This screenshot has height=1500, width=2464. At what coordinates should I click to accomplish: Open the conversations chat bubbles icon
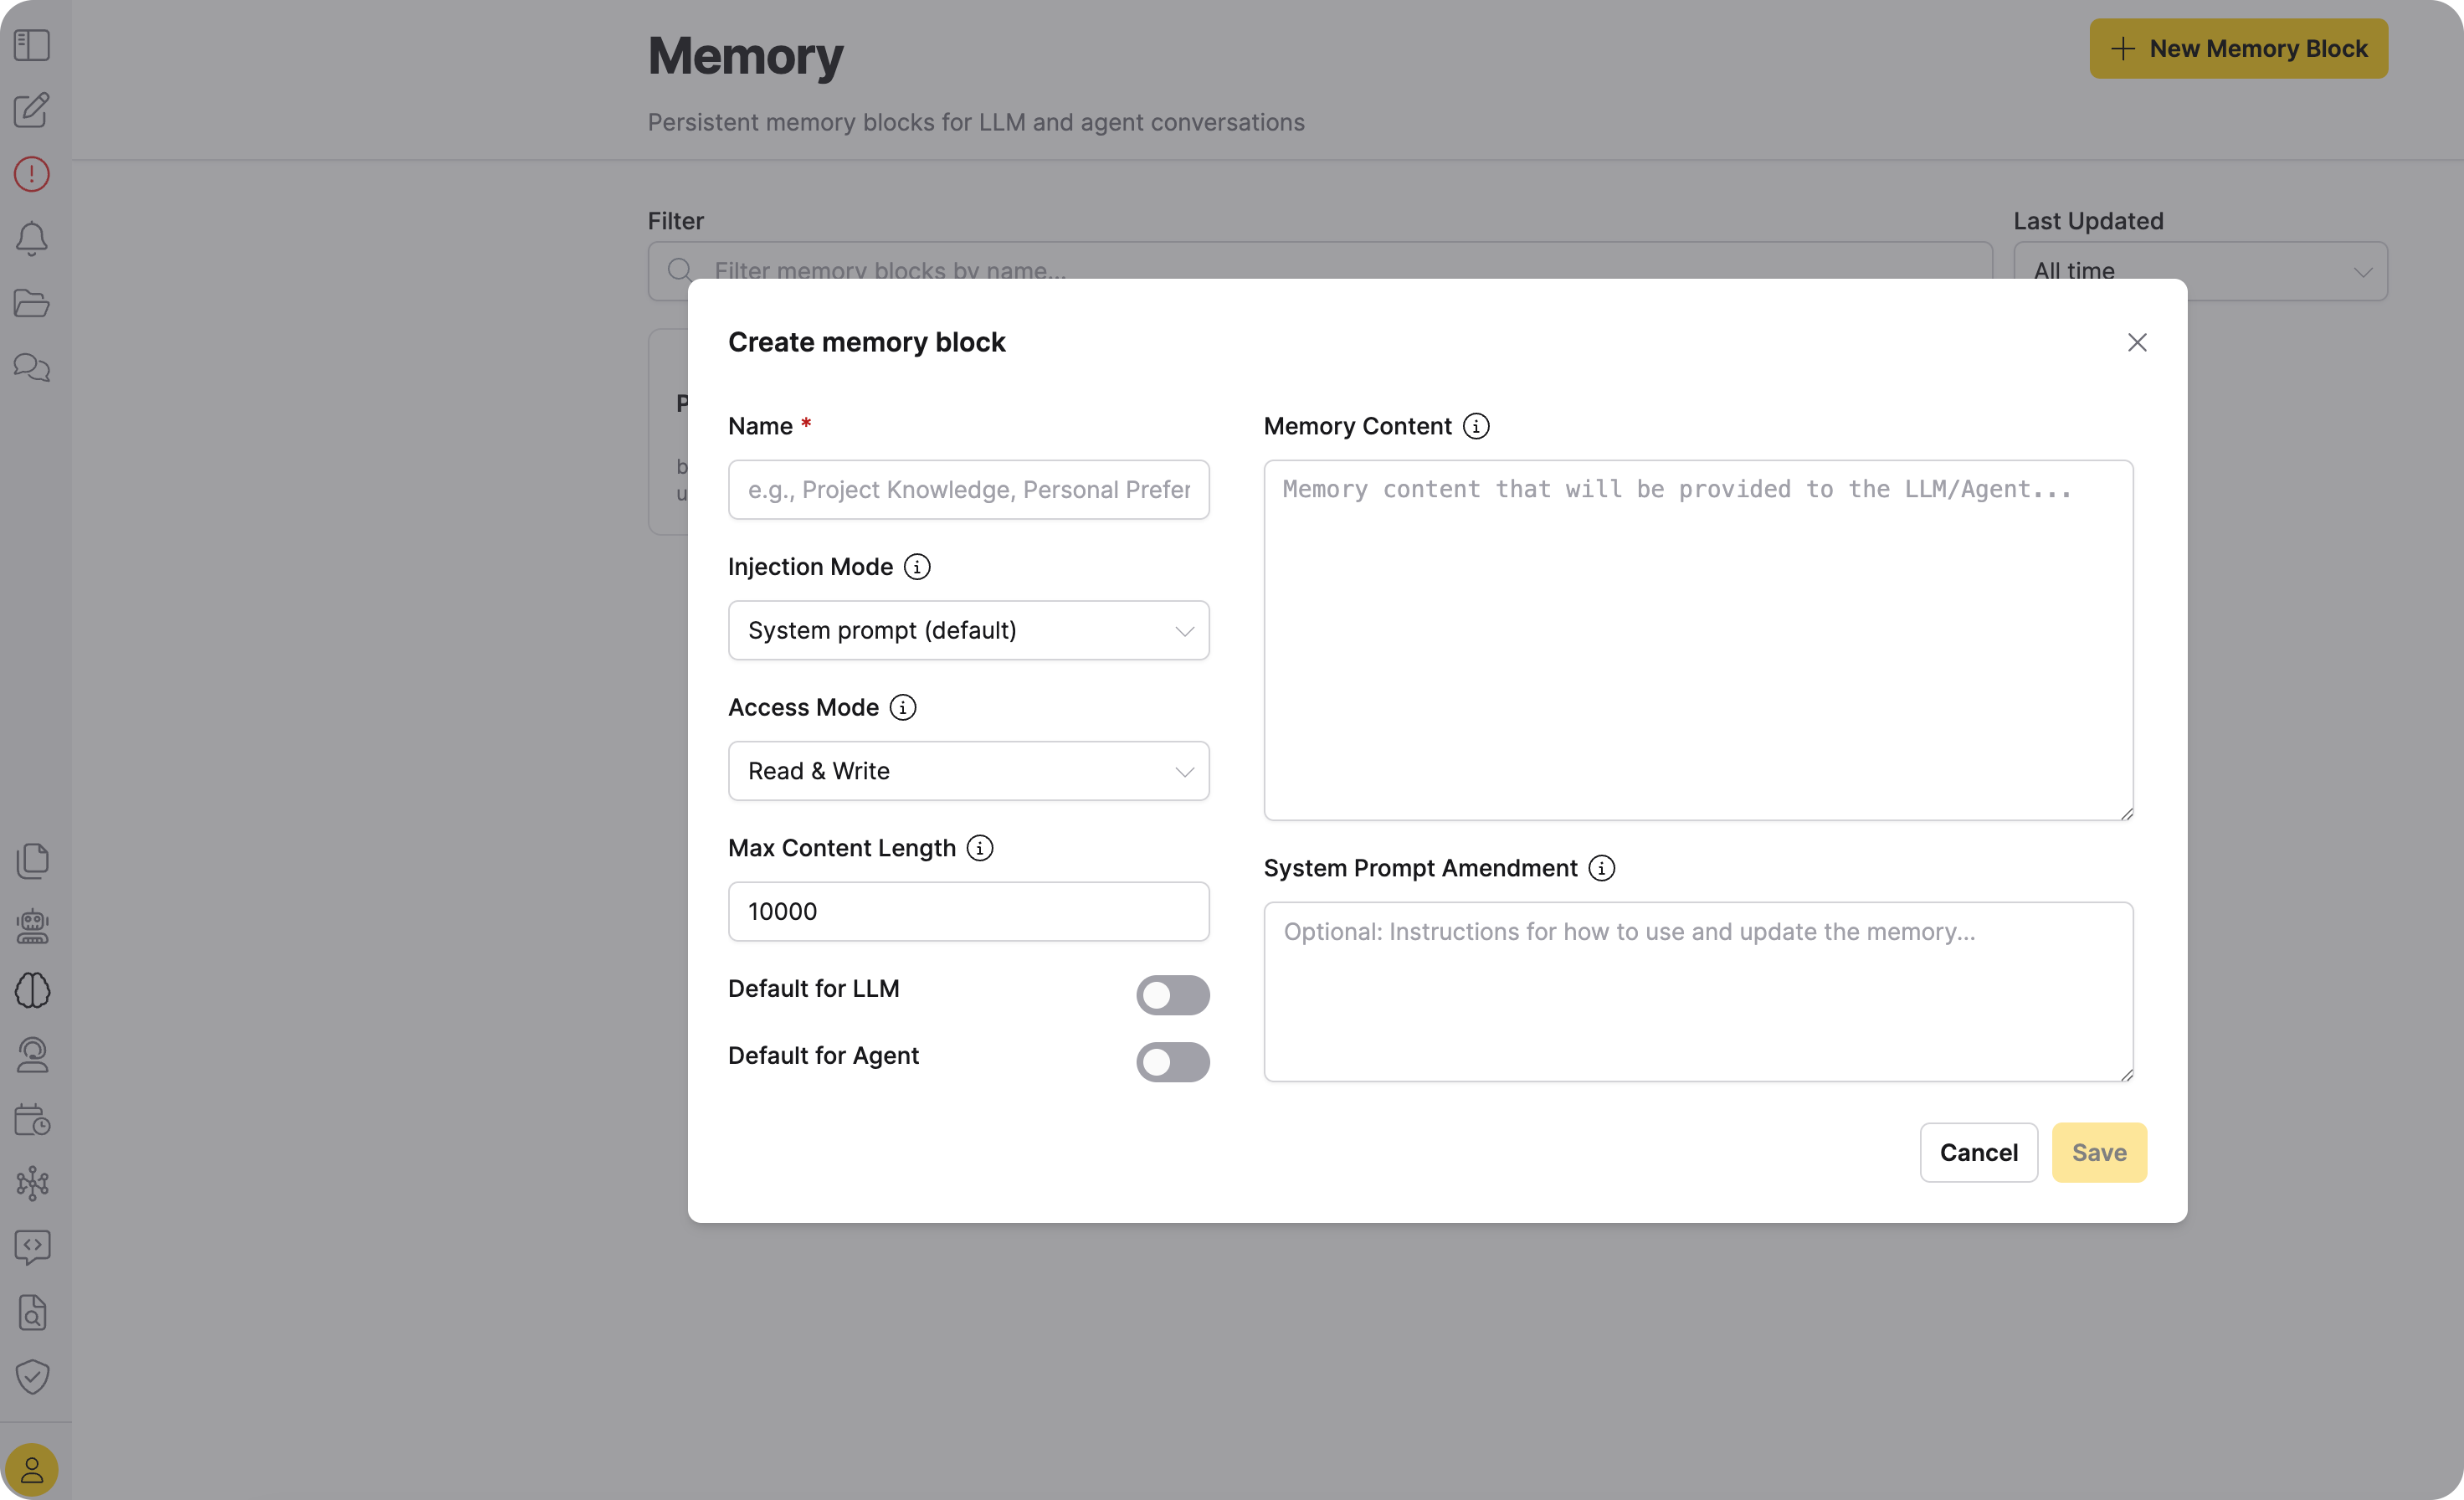click(32, 367)
